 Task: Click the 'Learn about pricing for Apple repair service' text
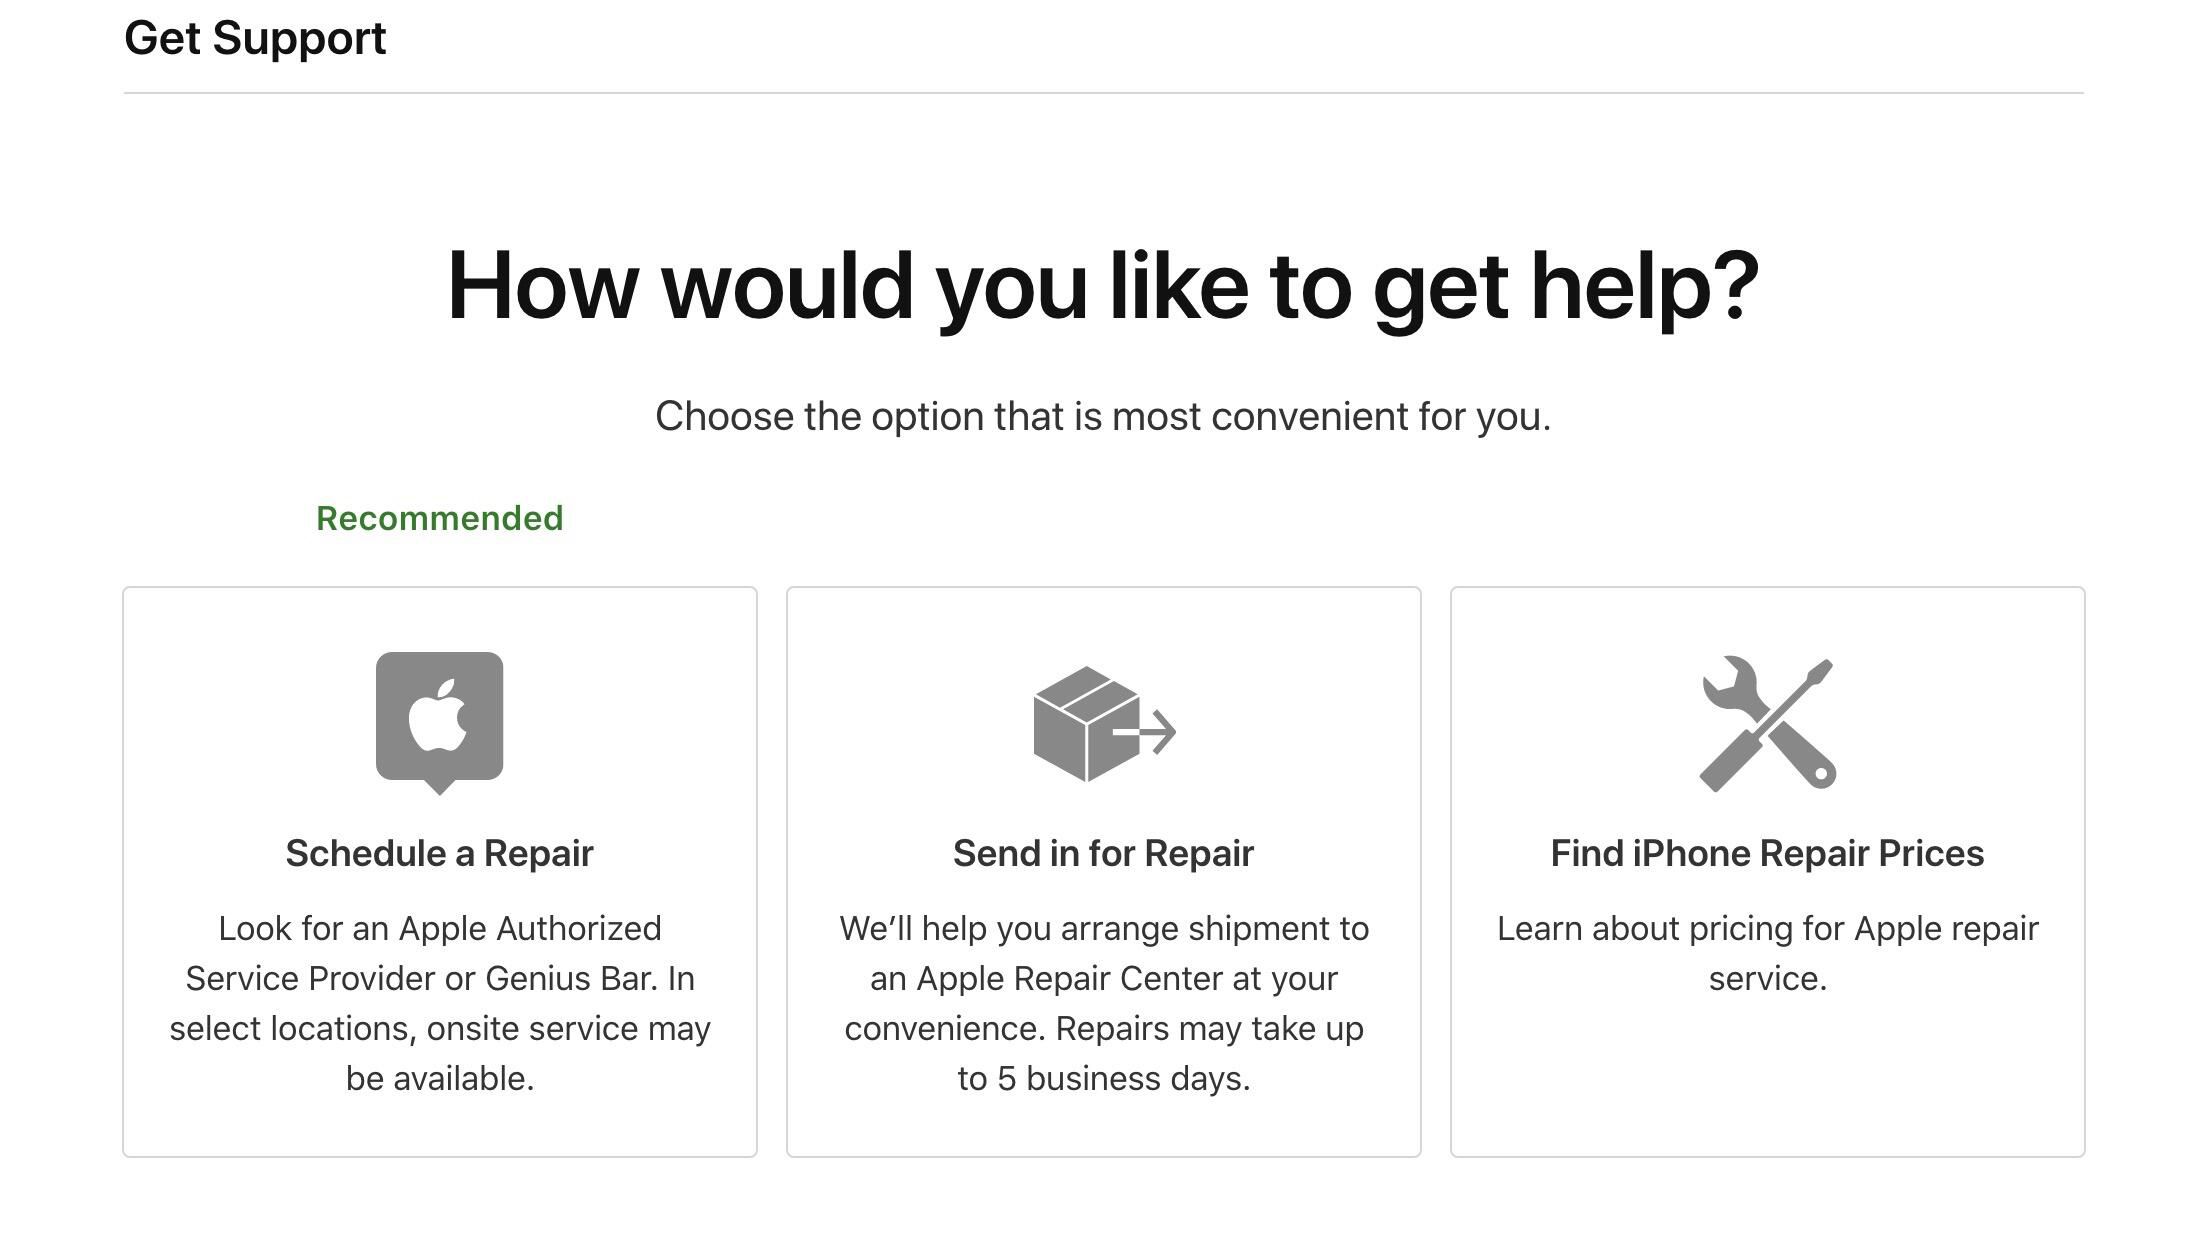[x=1767, y=952]
